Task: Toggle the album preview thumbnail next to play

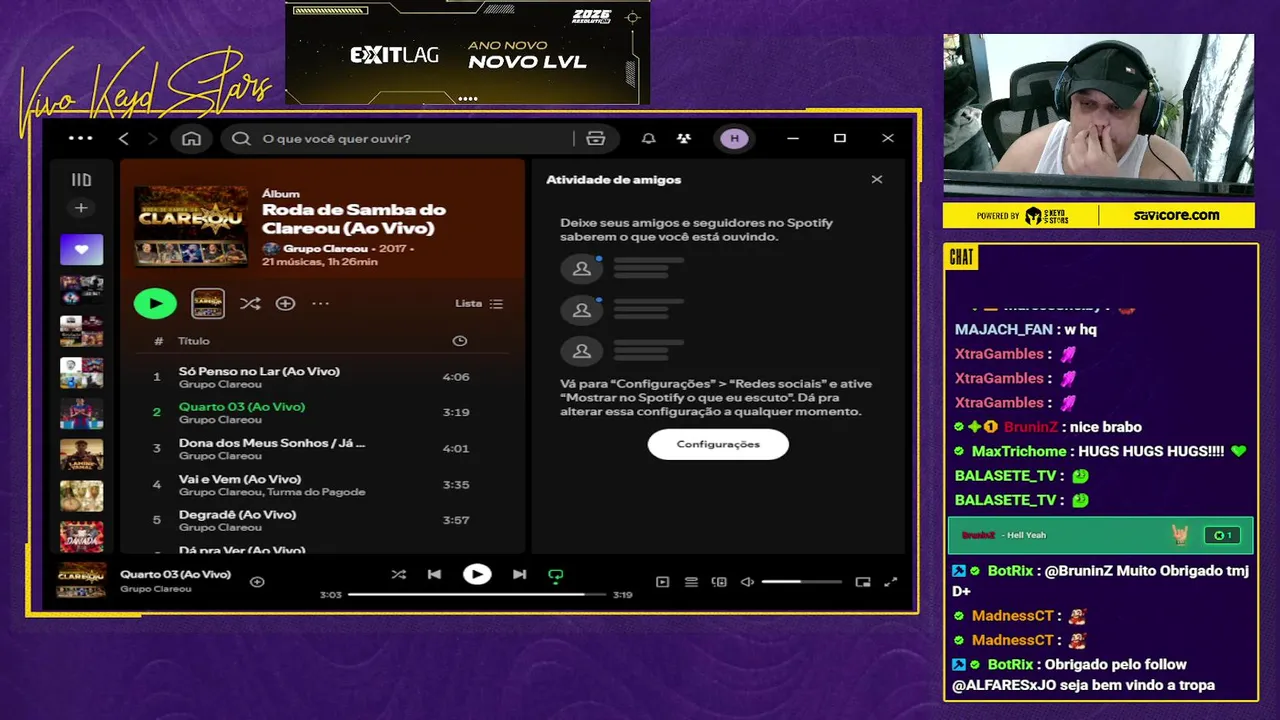Action: tap(208, 303)
